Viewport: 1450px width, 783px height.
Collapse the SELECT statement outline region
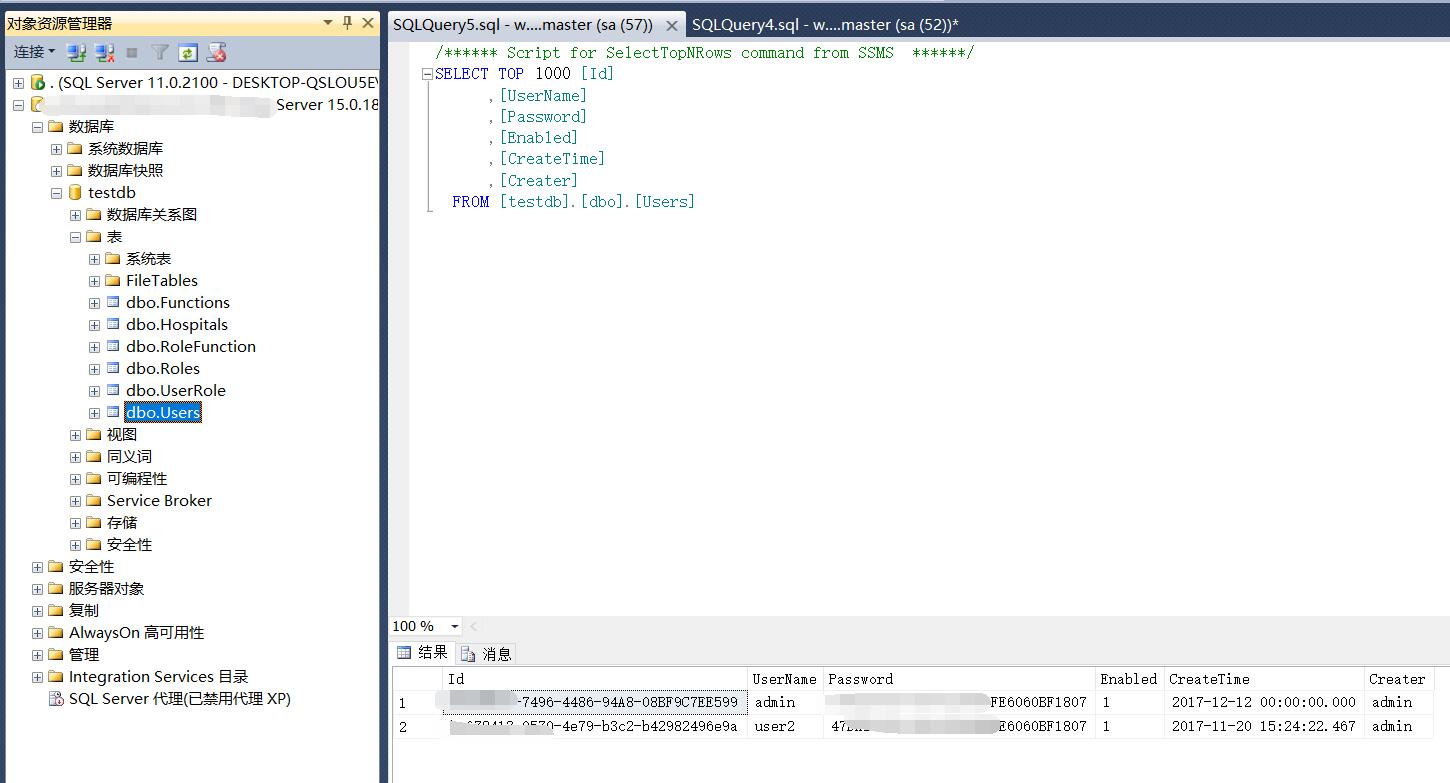tap(426, 73)
